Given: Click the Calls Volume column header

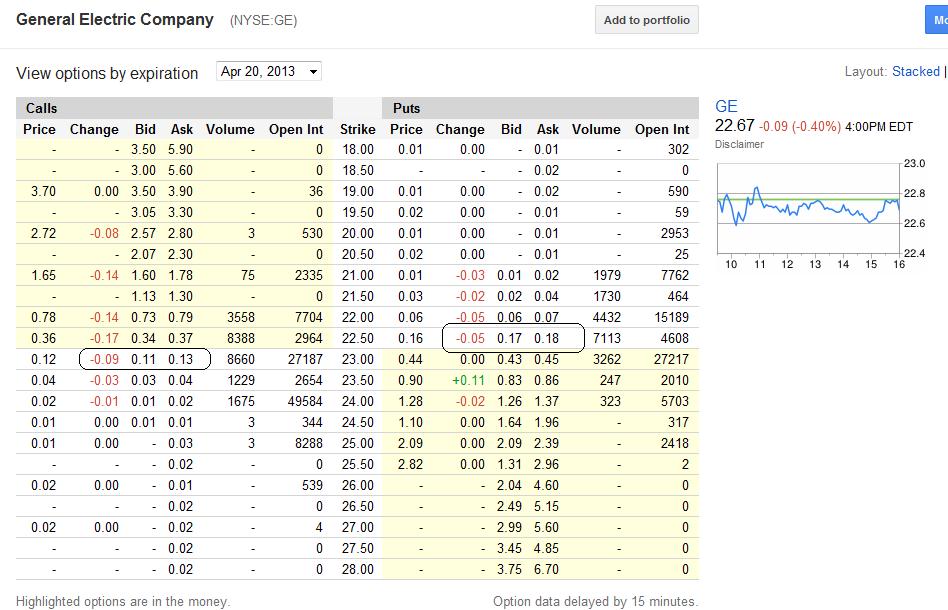Looking at the screenshot, I should (x=230, y=129).
